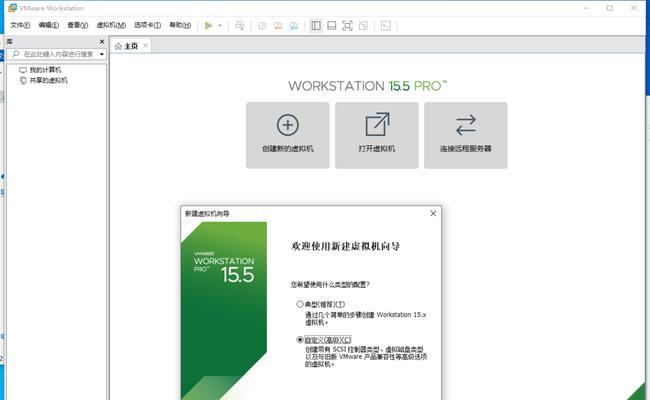Viewport: 650px width, 400px height.
Task: Enter full screen mode icon
Action: point(347,26)
